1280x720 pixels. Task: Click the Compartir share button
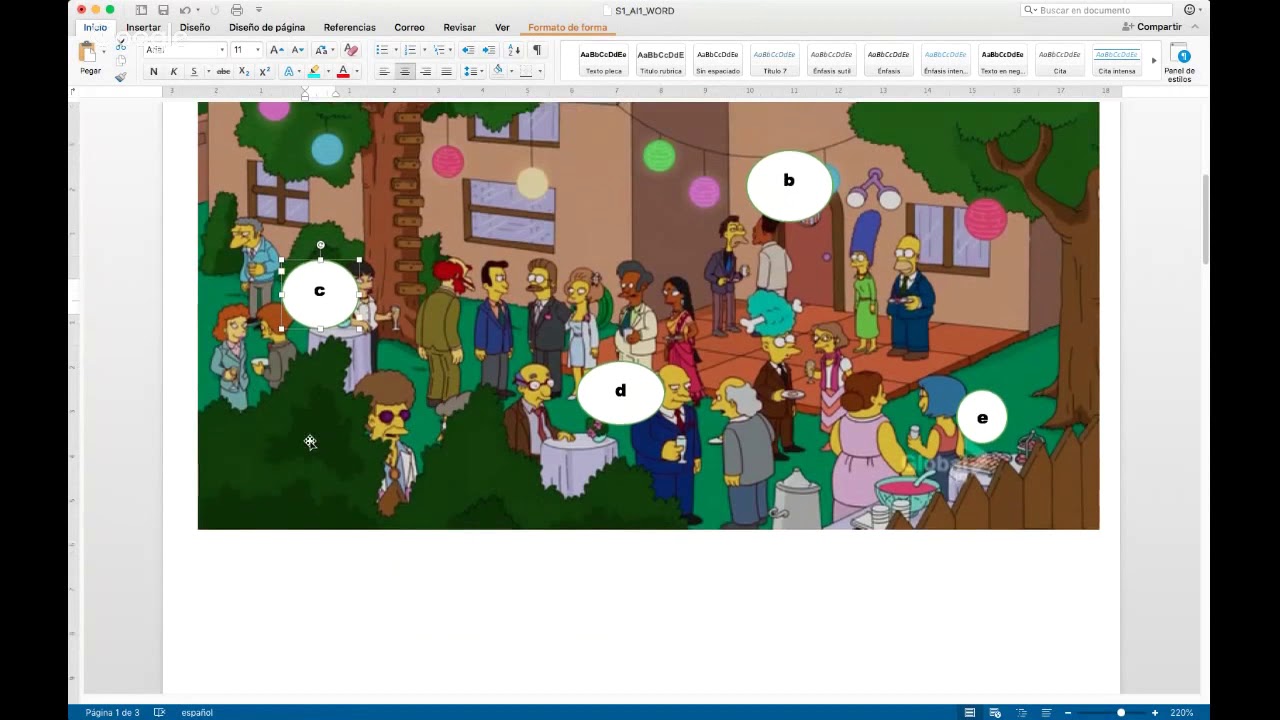(1153, 27)
